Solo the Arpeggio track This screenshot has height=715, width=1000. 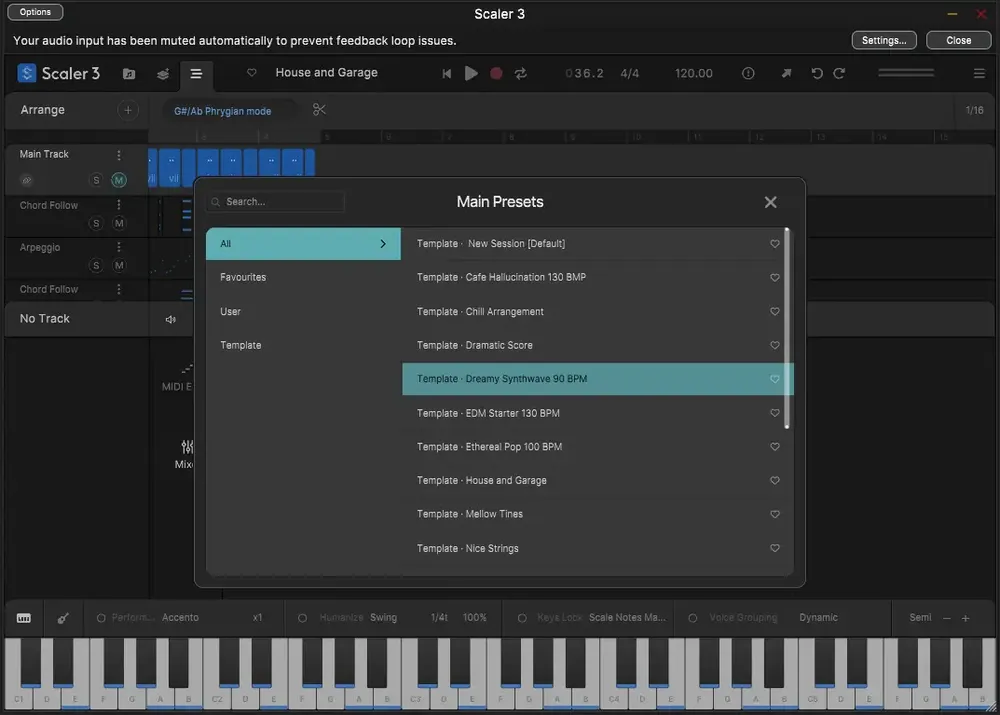(x=96, y=265)
